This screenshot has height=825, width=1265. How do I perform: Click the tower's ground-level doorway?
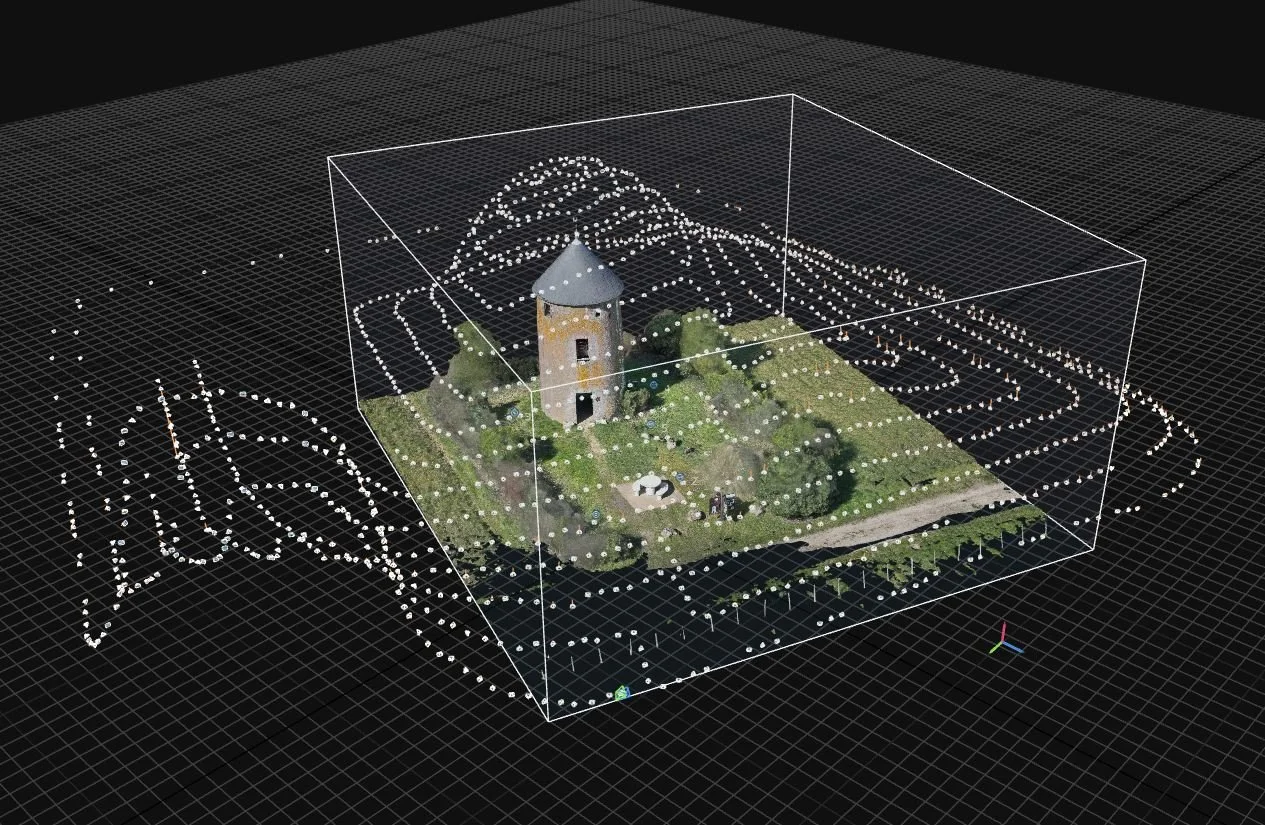tap(584, 407)
